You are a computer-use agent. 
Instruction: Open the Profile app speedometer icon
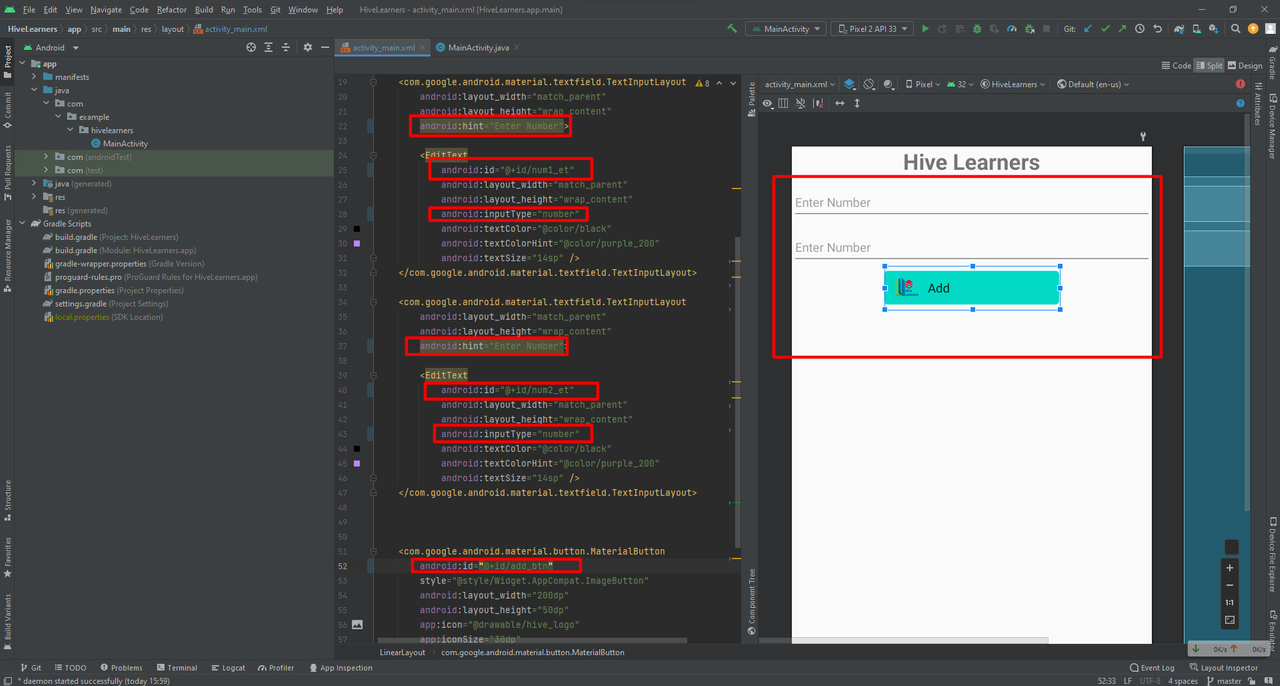pyautogui.click(x=1012, y=29)
